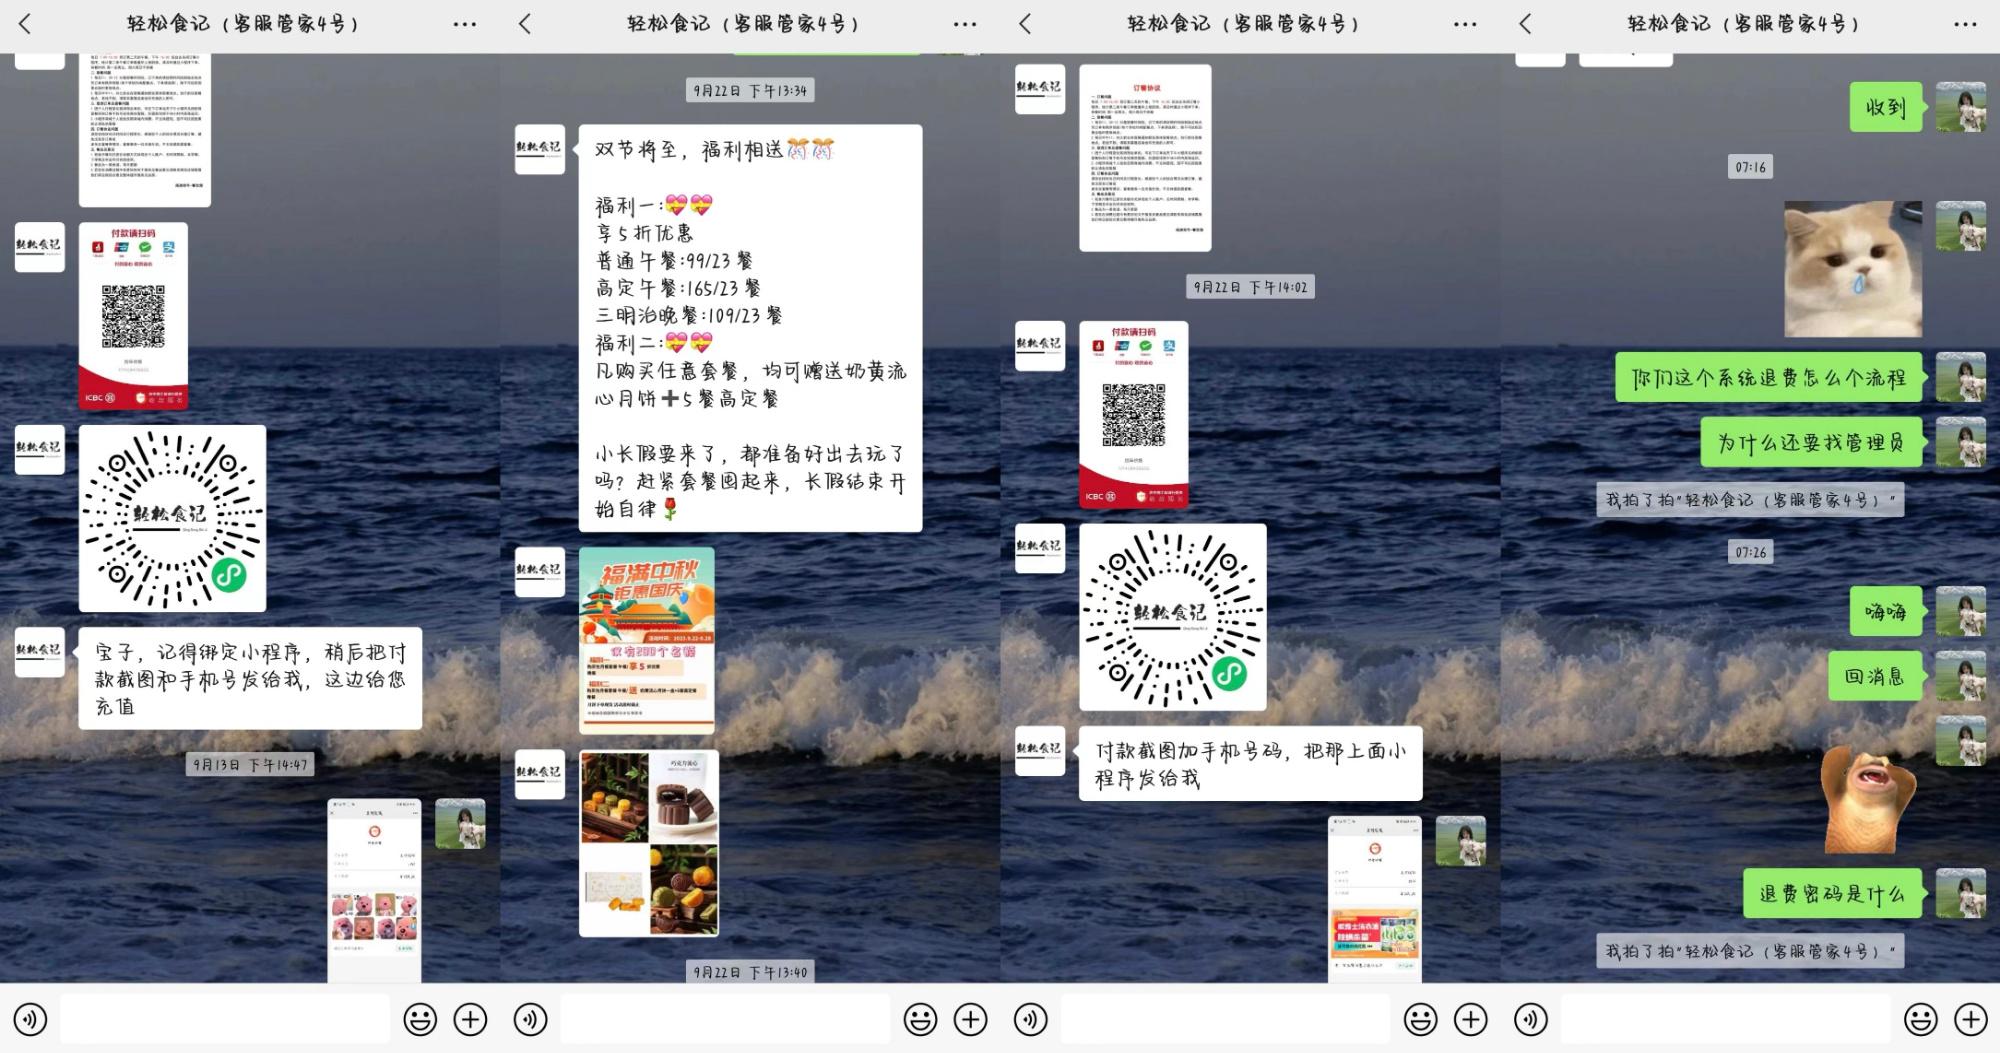This screenshot has width=2000, height=1053.
Task: Open plus attachment menu in the second chat panel
Action: (x=970, y=1019)
